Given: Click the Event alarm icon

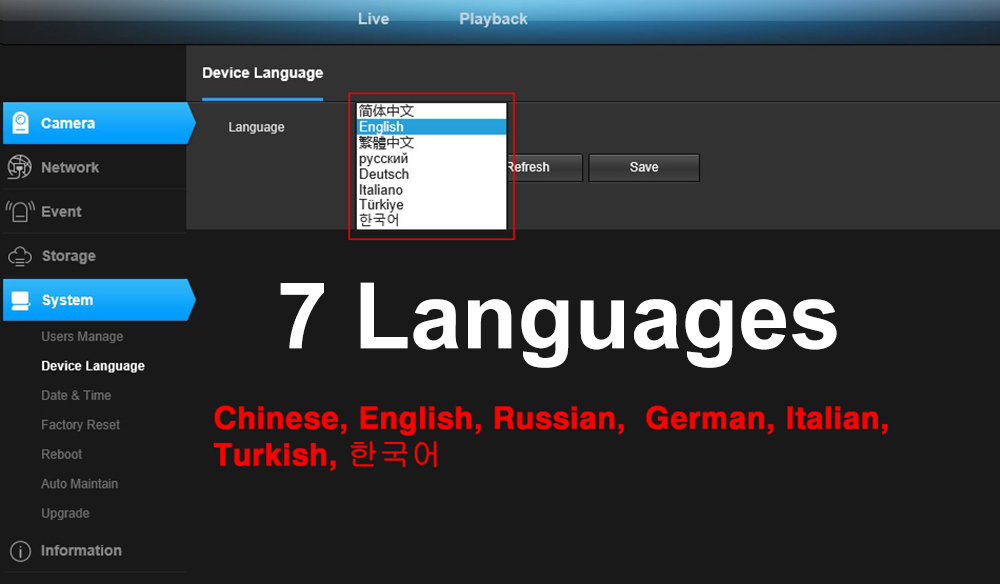Looking at the screenshot, I should tap(20, 212).
